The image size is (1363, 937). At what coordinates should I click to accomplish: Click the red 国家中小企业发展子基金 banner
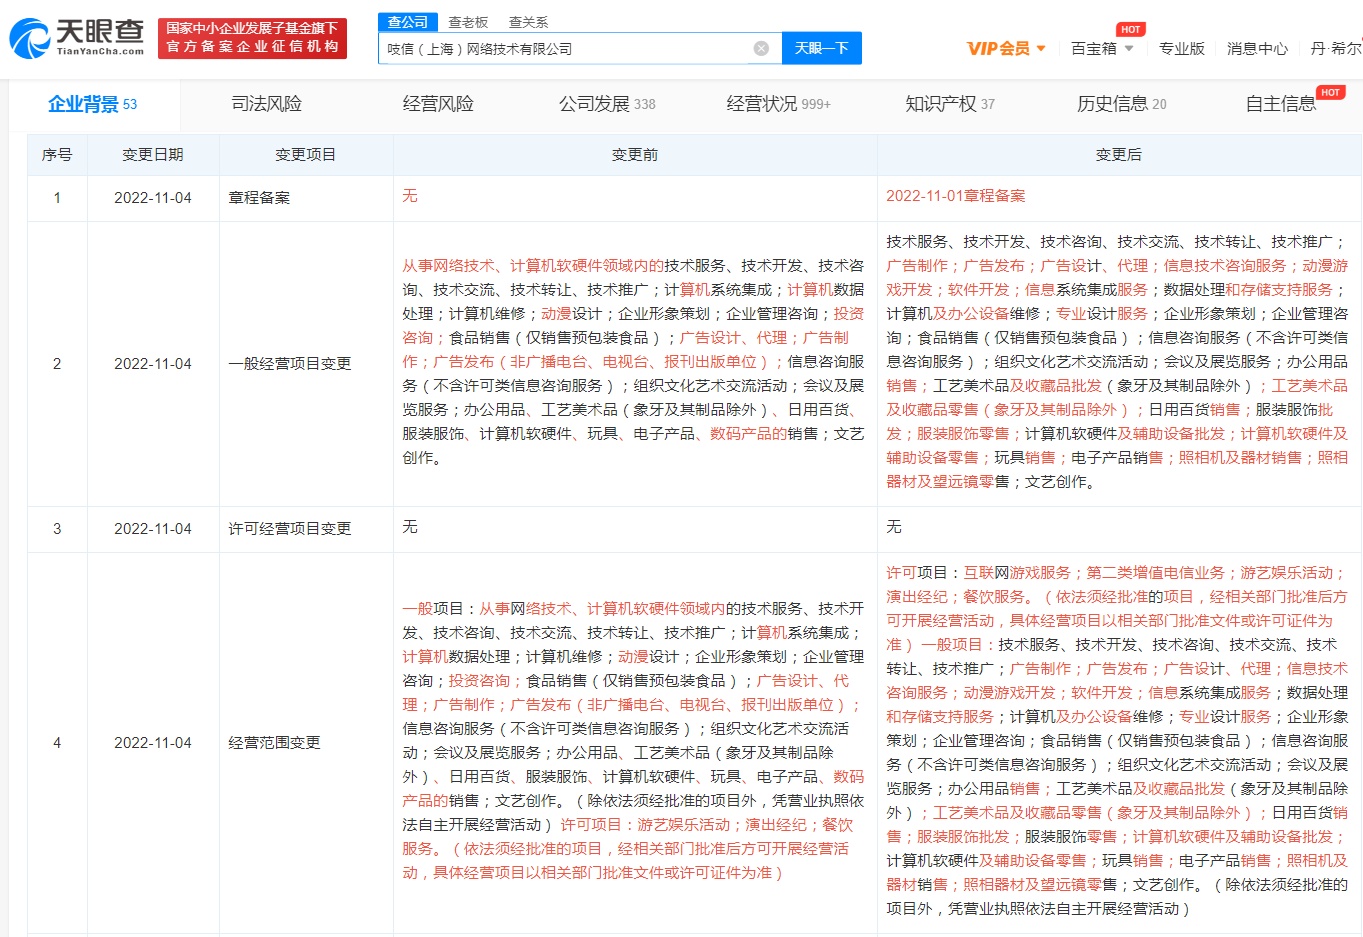pyautogui.click(x=252, y=38)
